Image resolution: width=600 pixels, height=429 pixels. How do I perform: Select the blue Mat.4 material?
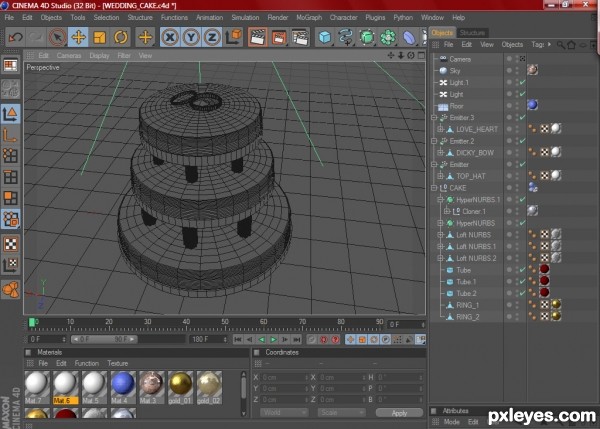tap(123, 387)
